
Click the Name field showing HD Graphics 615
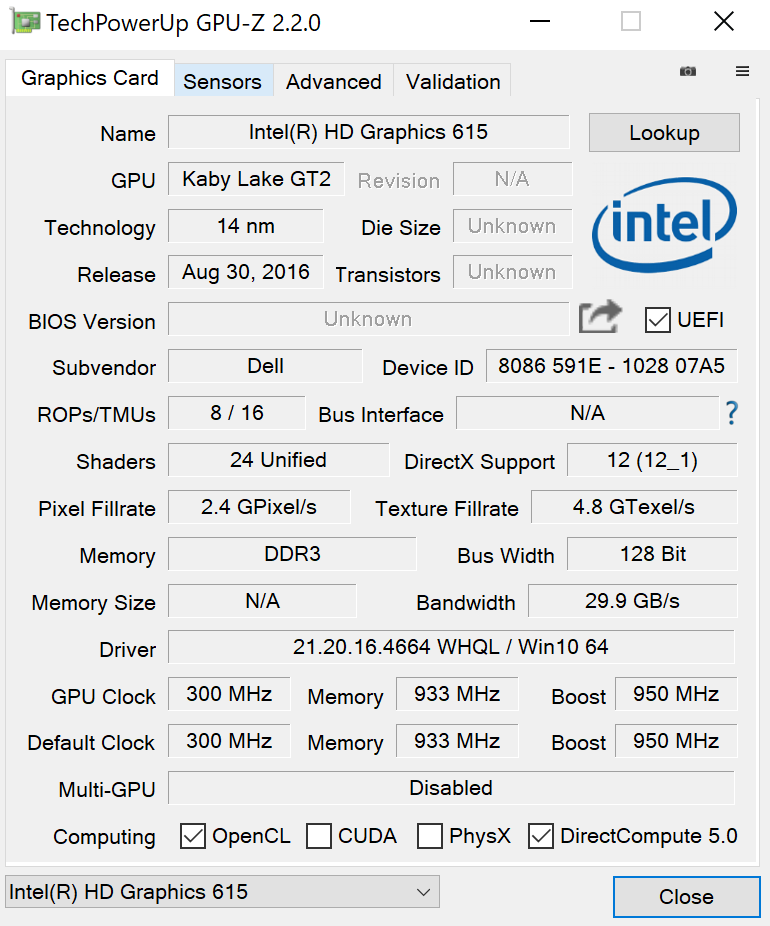point(368,132)
